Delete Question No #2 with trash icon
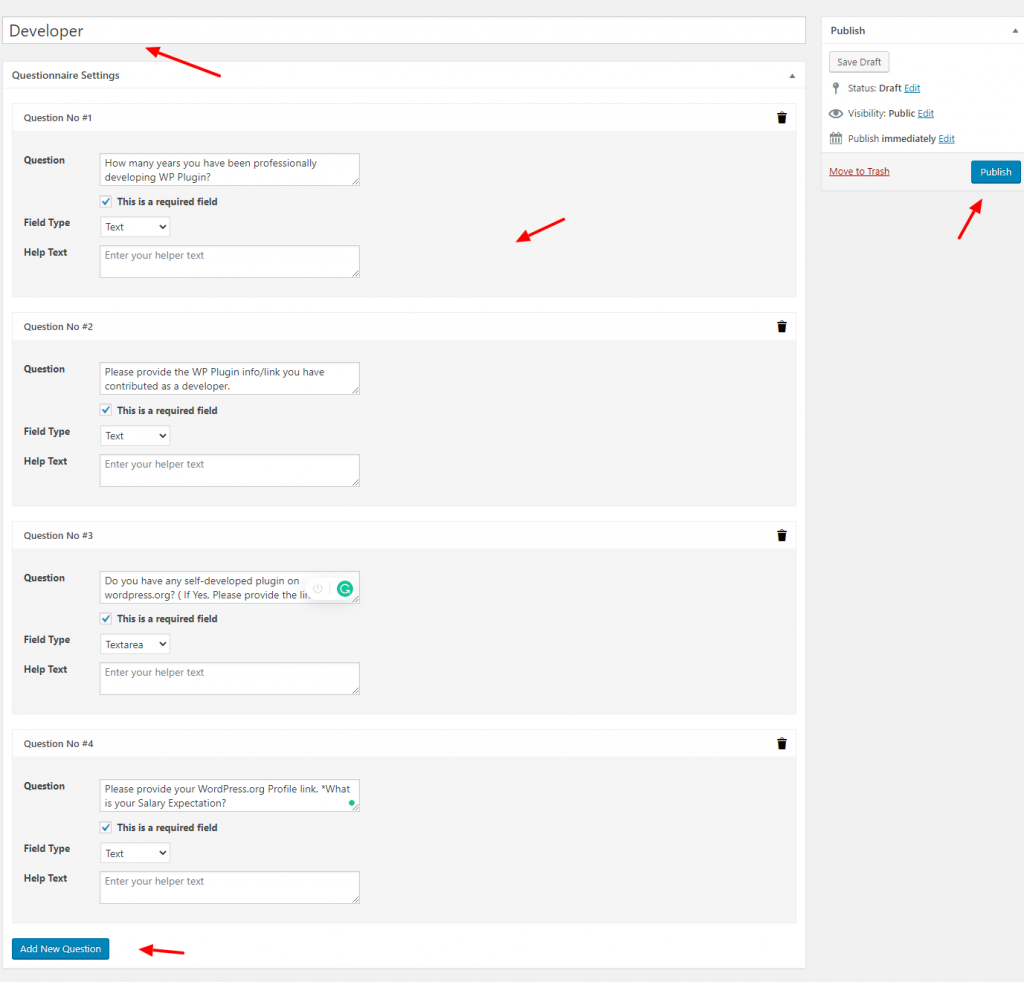Image resolution: width=1024 pixels, height=982 pixels. pos(781,326)
